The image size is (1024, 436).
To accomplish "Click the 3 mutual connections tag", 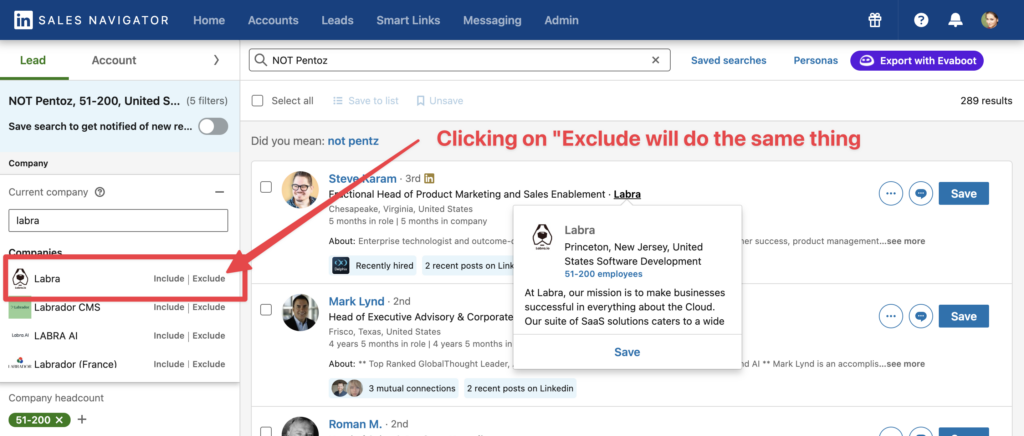I will point(393,388).
